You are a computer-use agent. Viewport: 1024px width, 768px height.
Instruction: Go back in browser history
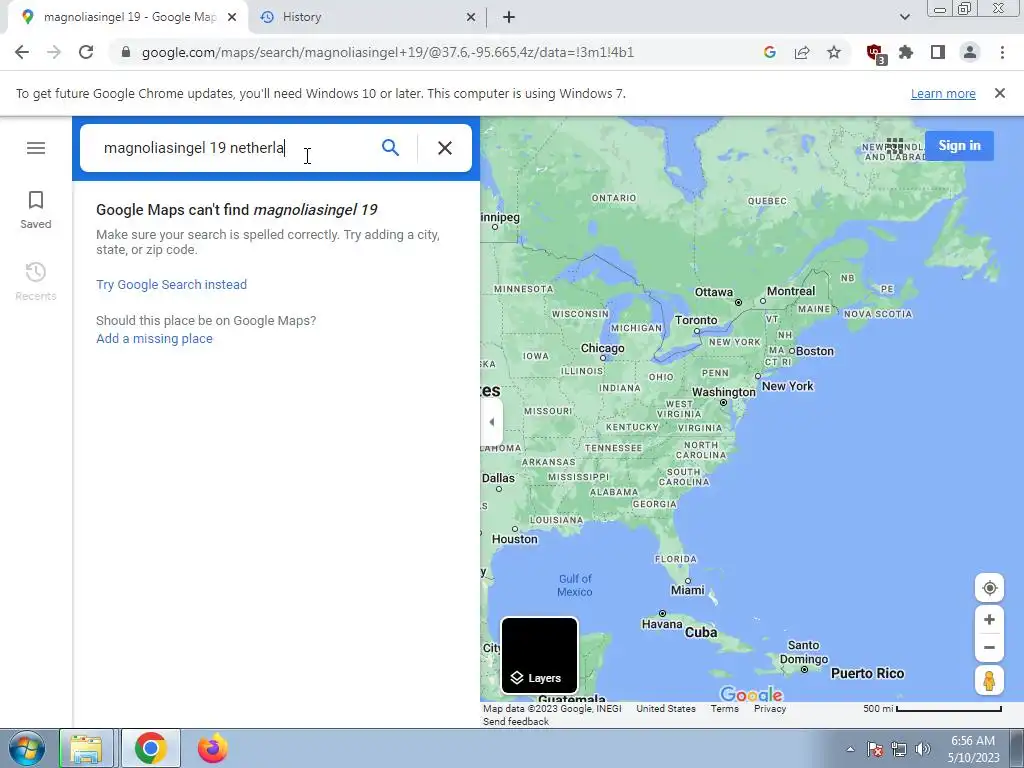point(22,52)
